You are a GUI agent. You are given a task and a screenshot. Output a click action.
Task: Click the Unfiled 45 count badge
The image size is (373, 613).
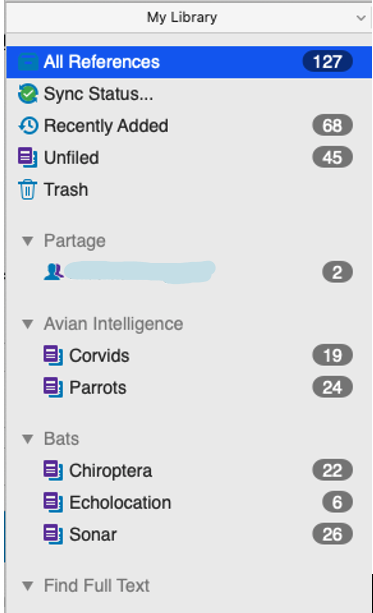(x=332, y=158)
